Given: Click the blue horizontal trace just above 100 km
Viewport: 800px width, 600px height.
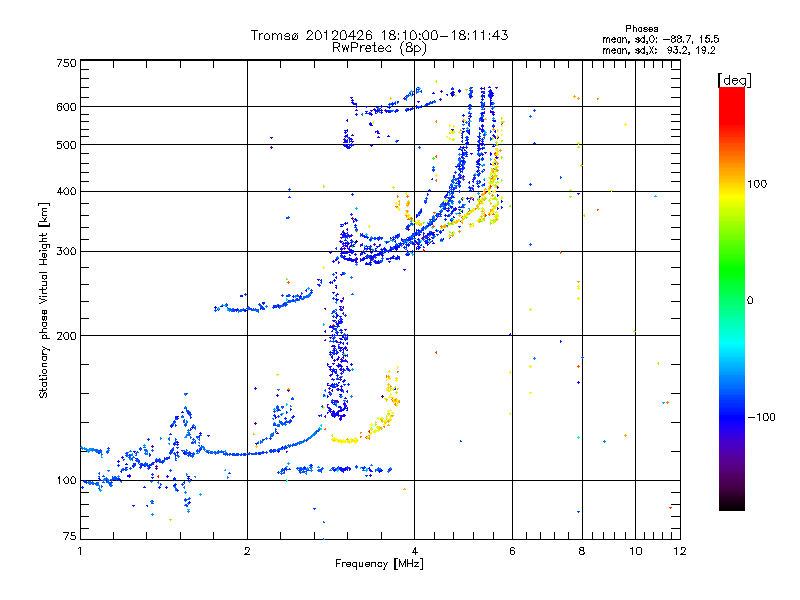Looking at the screenshot, I should 334,469.
